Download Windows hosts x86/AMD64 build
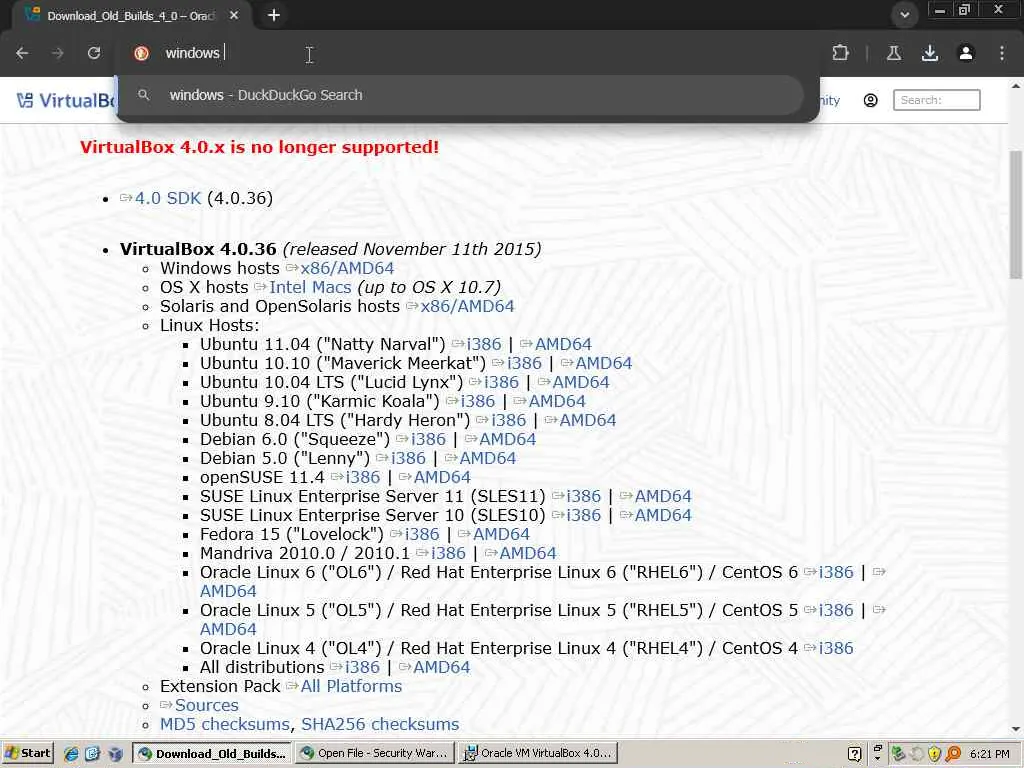Viewport: 1024px width, 768px height. [x=347, y=268]
